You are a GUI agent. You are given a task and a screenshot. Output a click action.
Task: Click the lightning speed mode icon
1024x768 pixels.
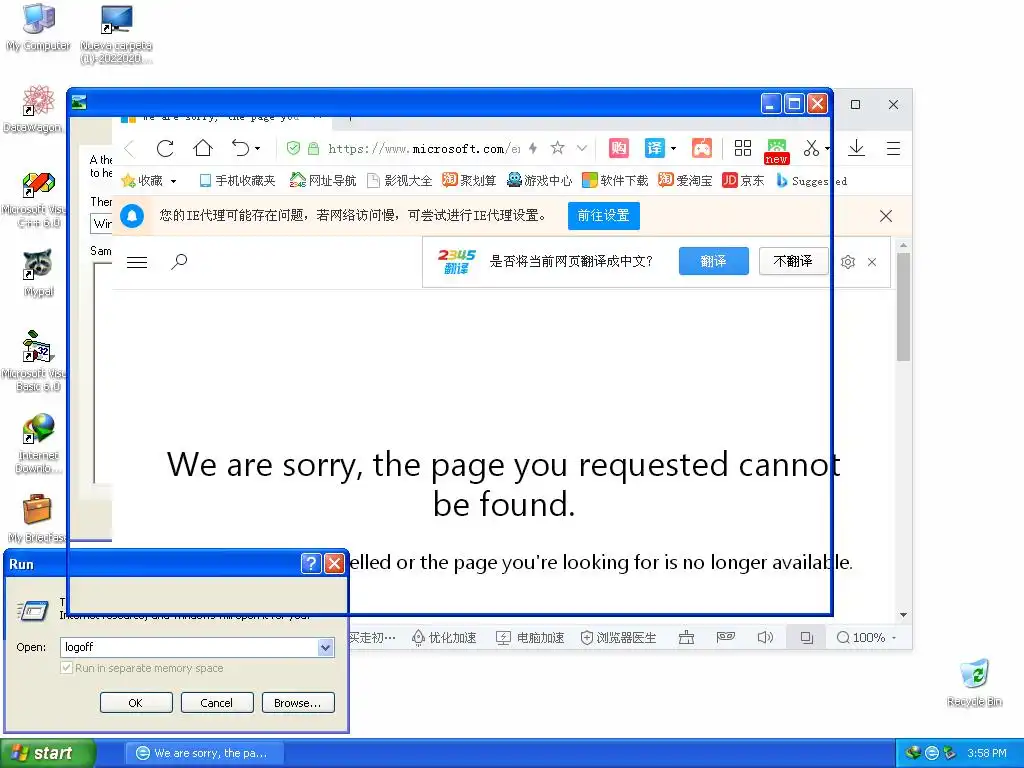pyautogui.click(x=533, y=148)
